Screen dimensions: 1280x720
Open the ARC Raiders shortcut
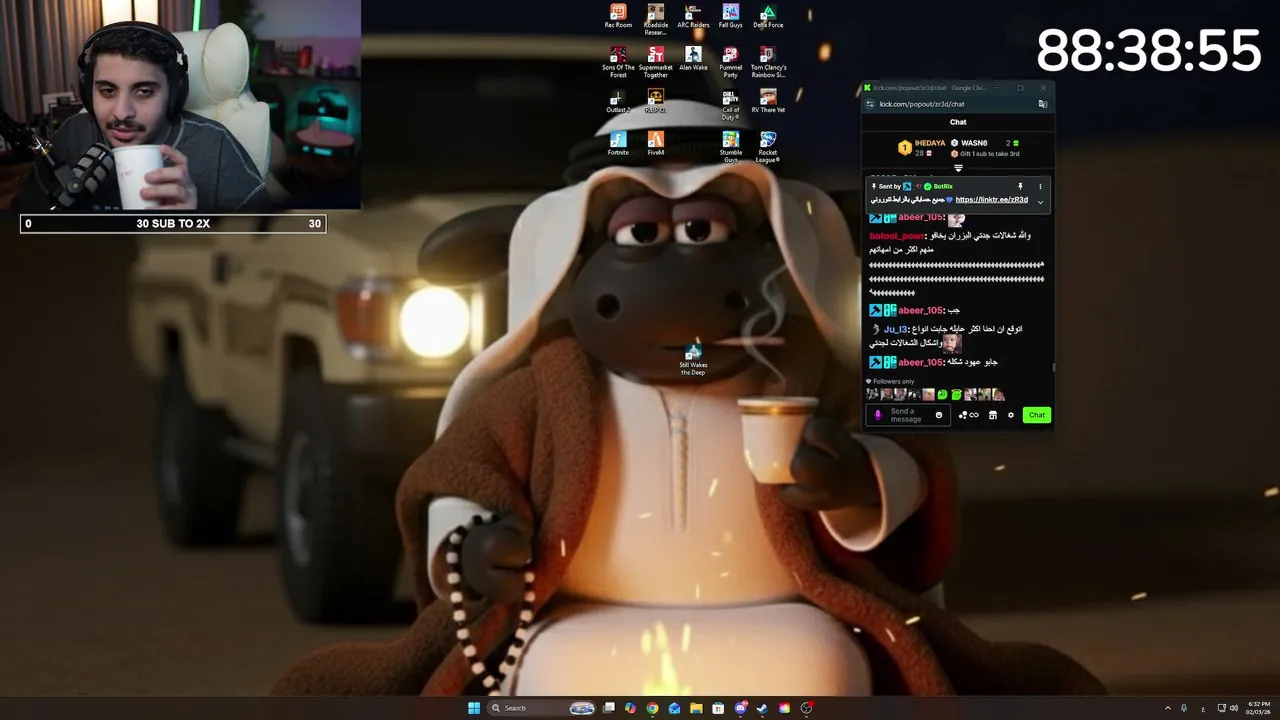click(693, 16)
